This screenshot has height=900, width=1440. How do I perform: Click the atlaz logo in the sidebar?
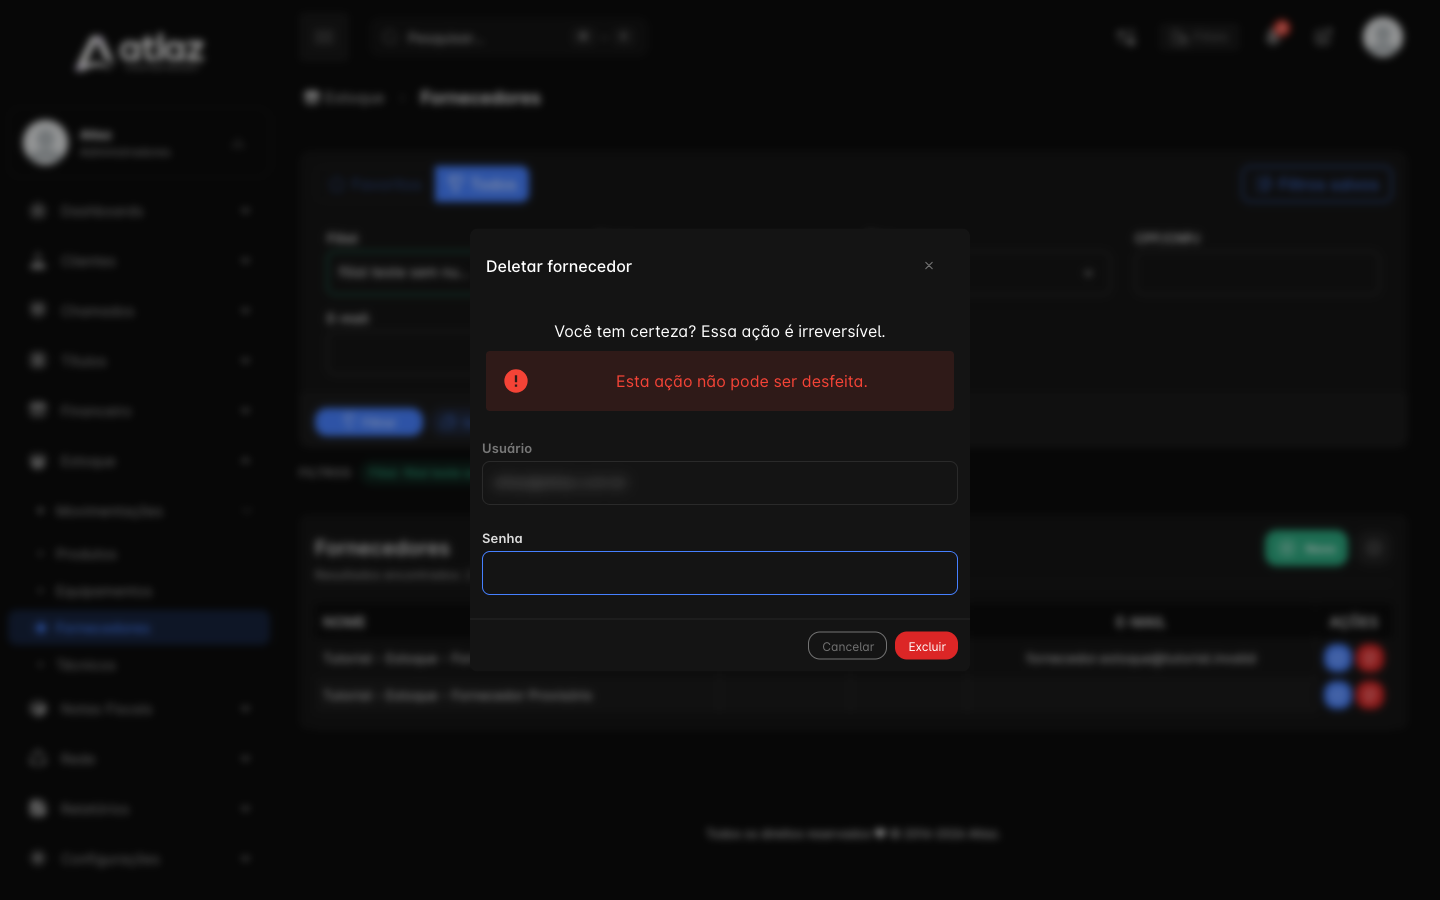140,52
